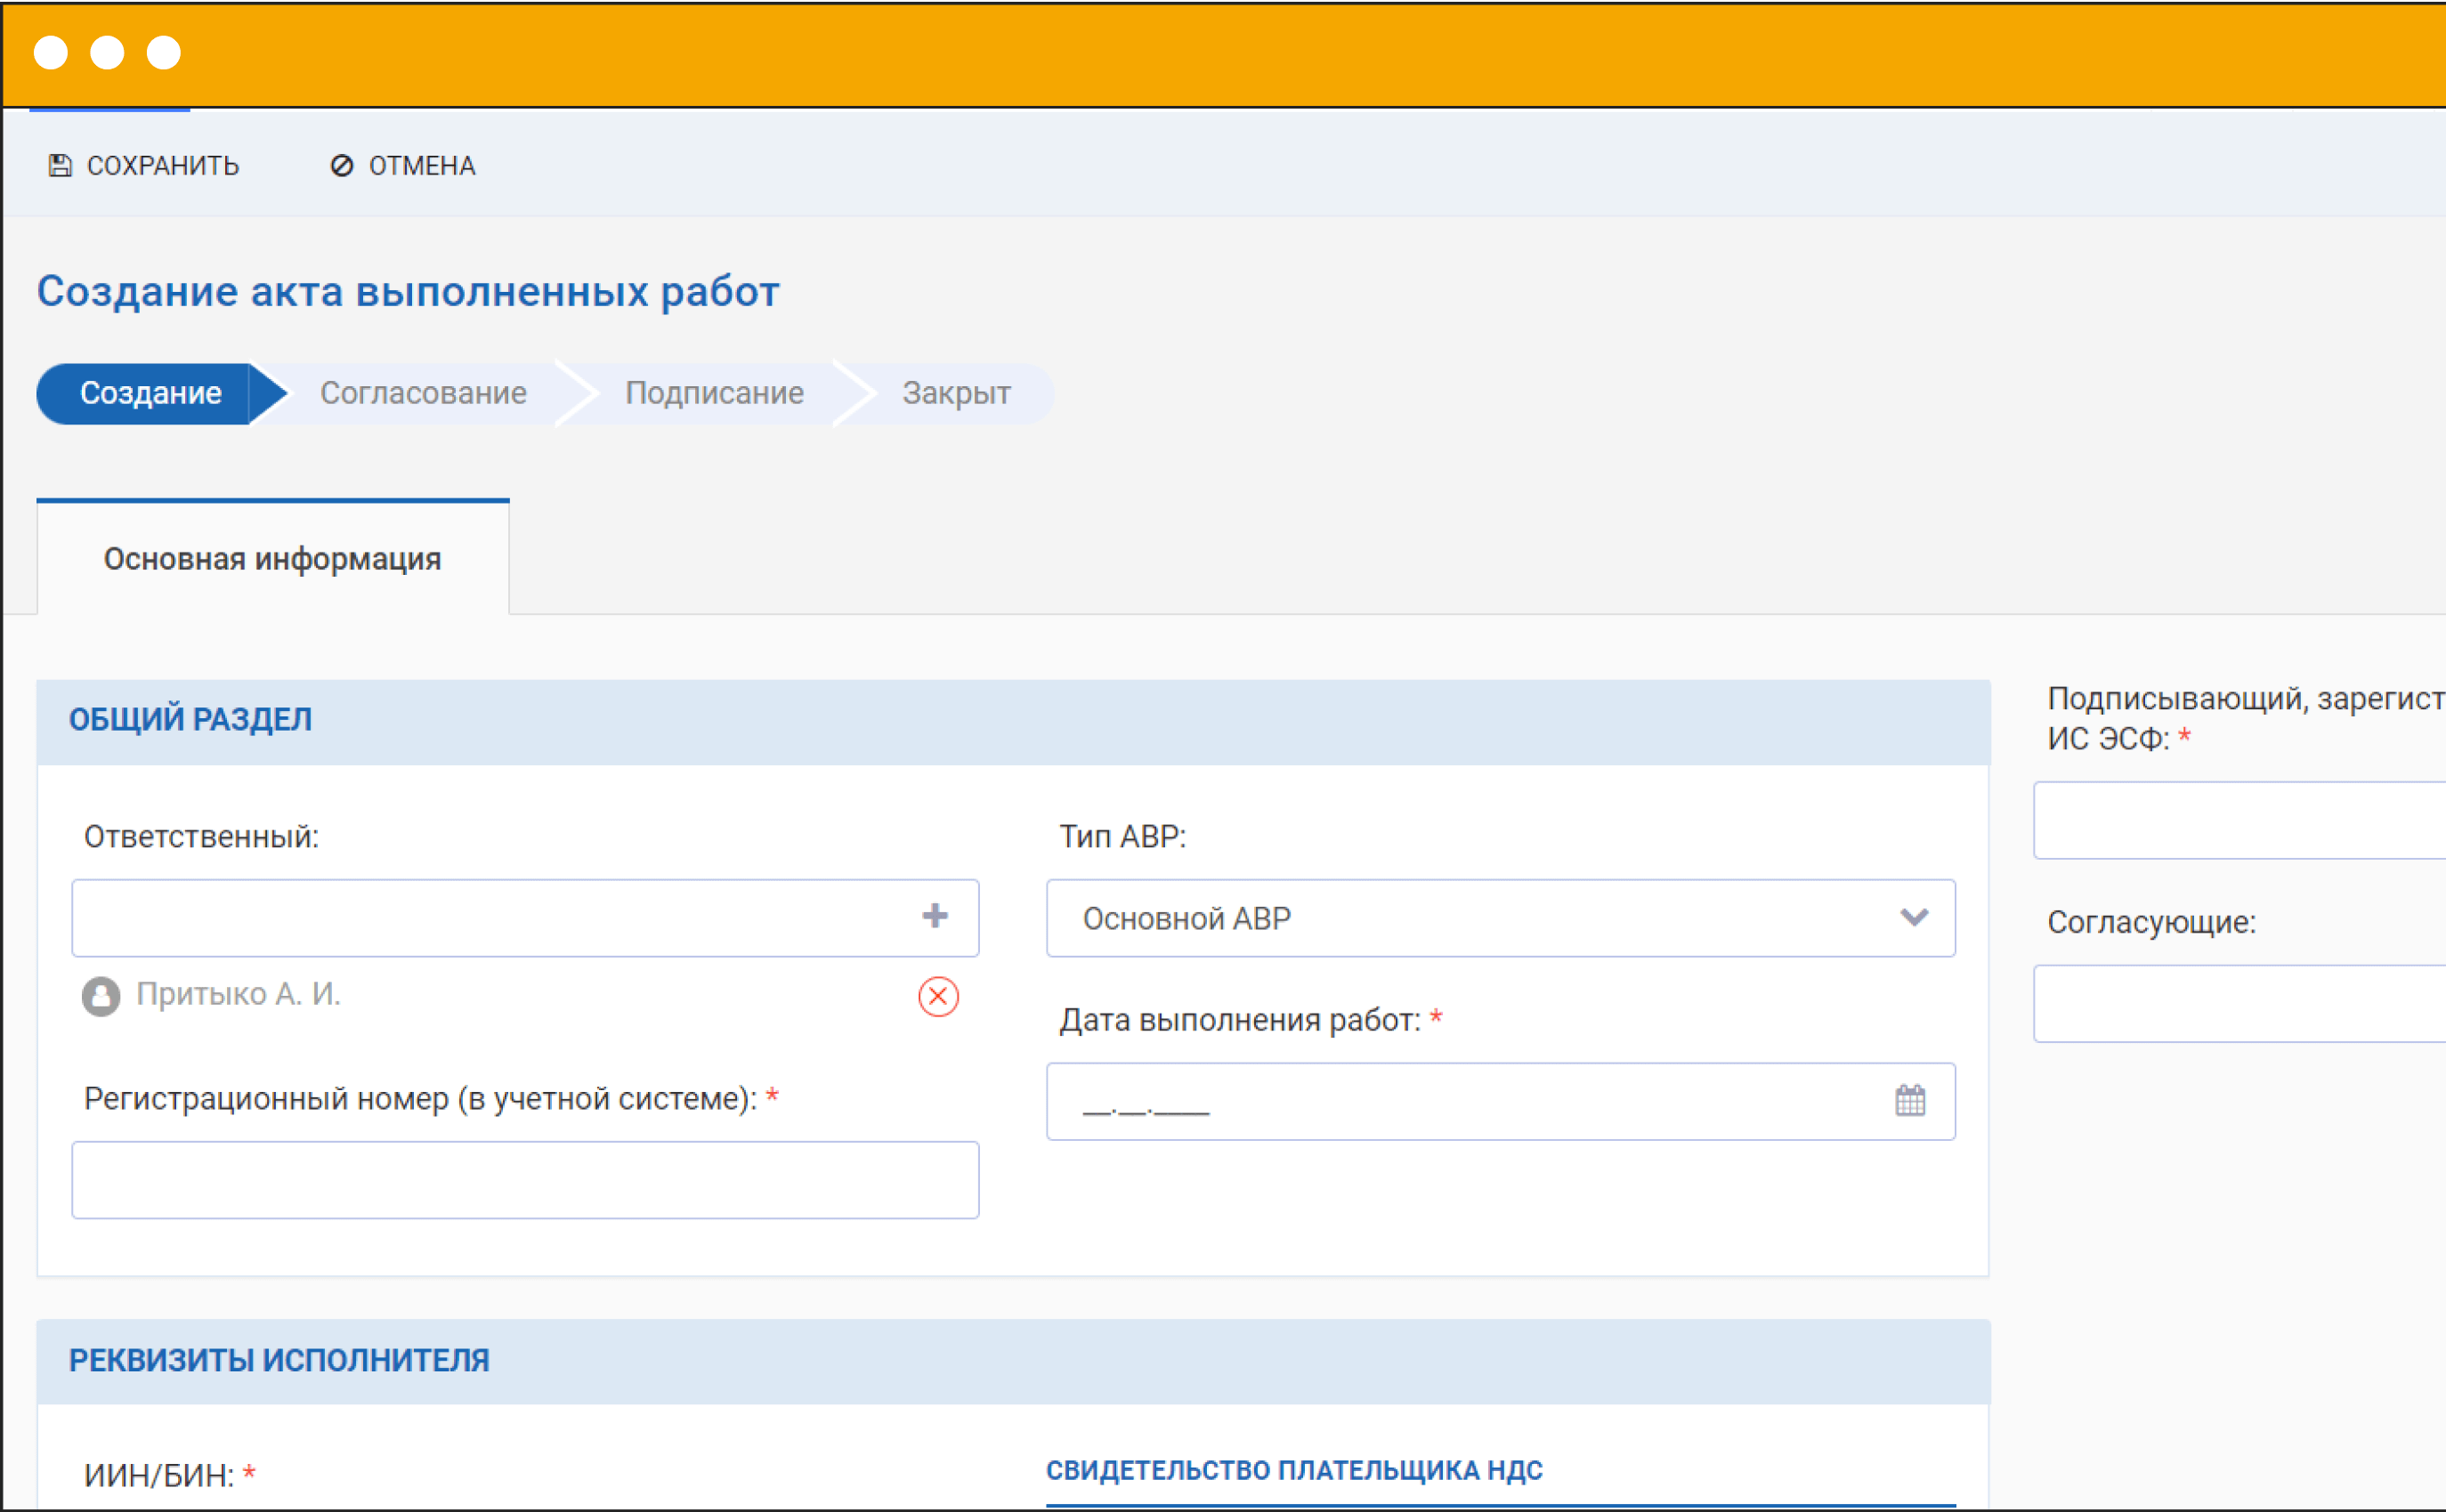Click the ИИН/БИН label
The width and height of the screenshot is (2446, 1512).
coord(159,1475)
